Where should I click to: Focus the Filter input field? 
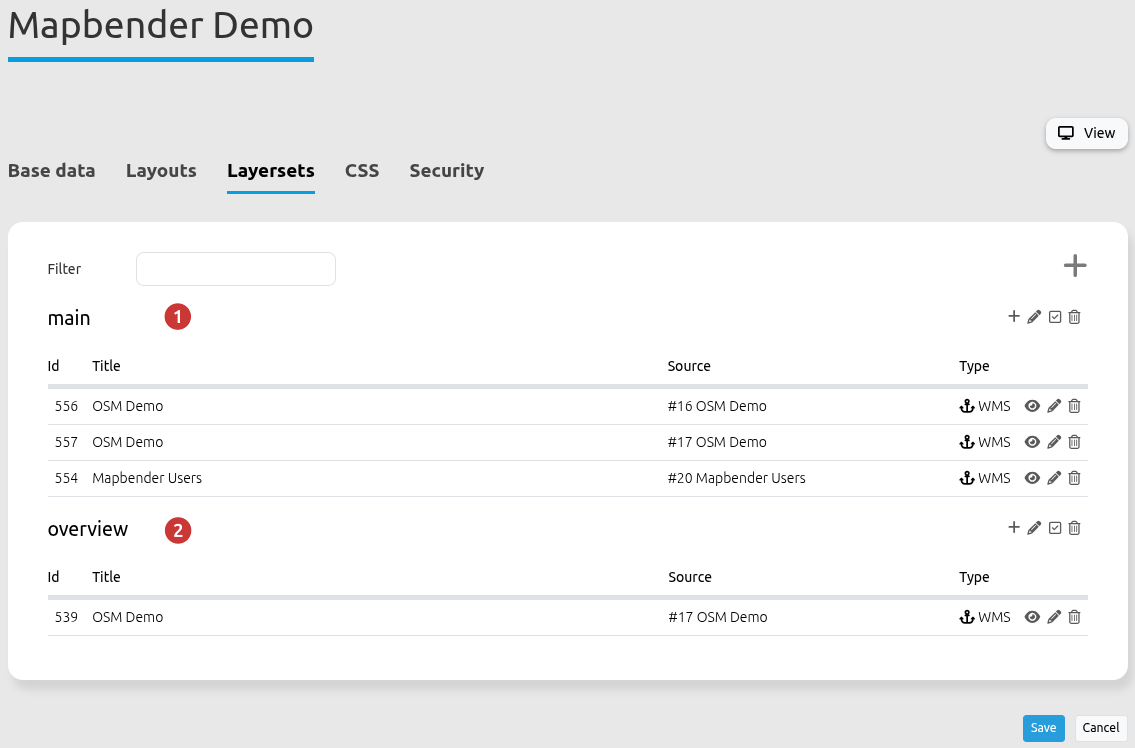coord(235,269)
